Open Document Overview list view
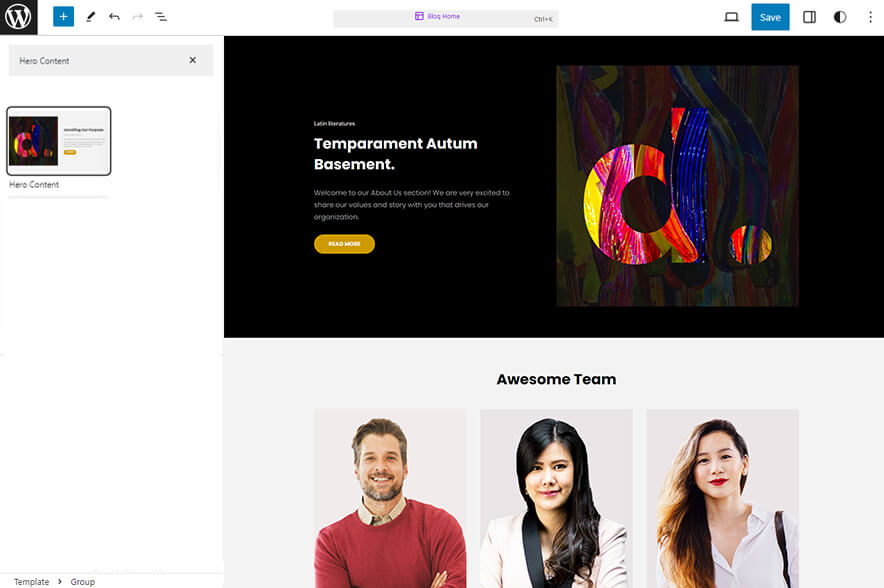884x588 pixels. pyautogui.click(x=161, y=17)
